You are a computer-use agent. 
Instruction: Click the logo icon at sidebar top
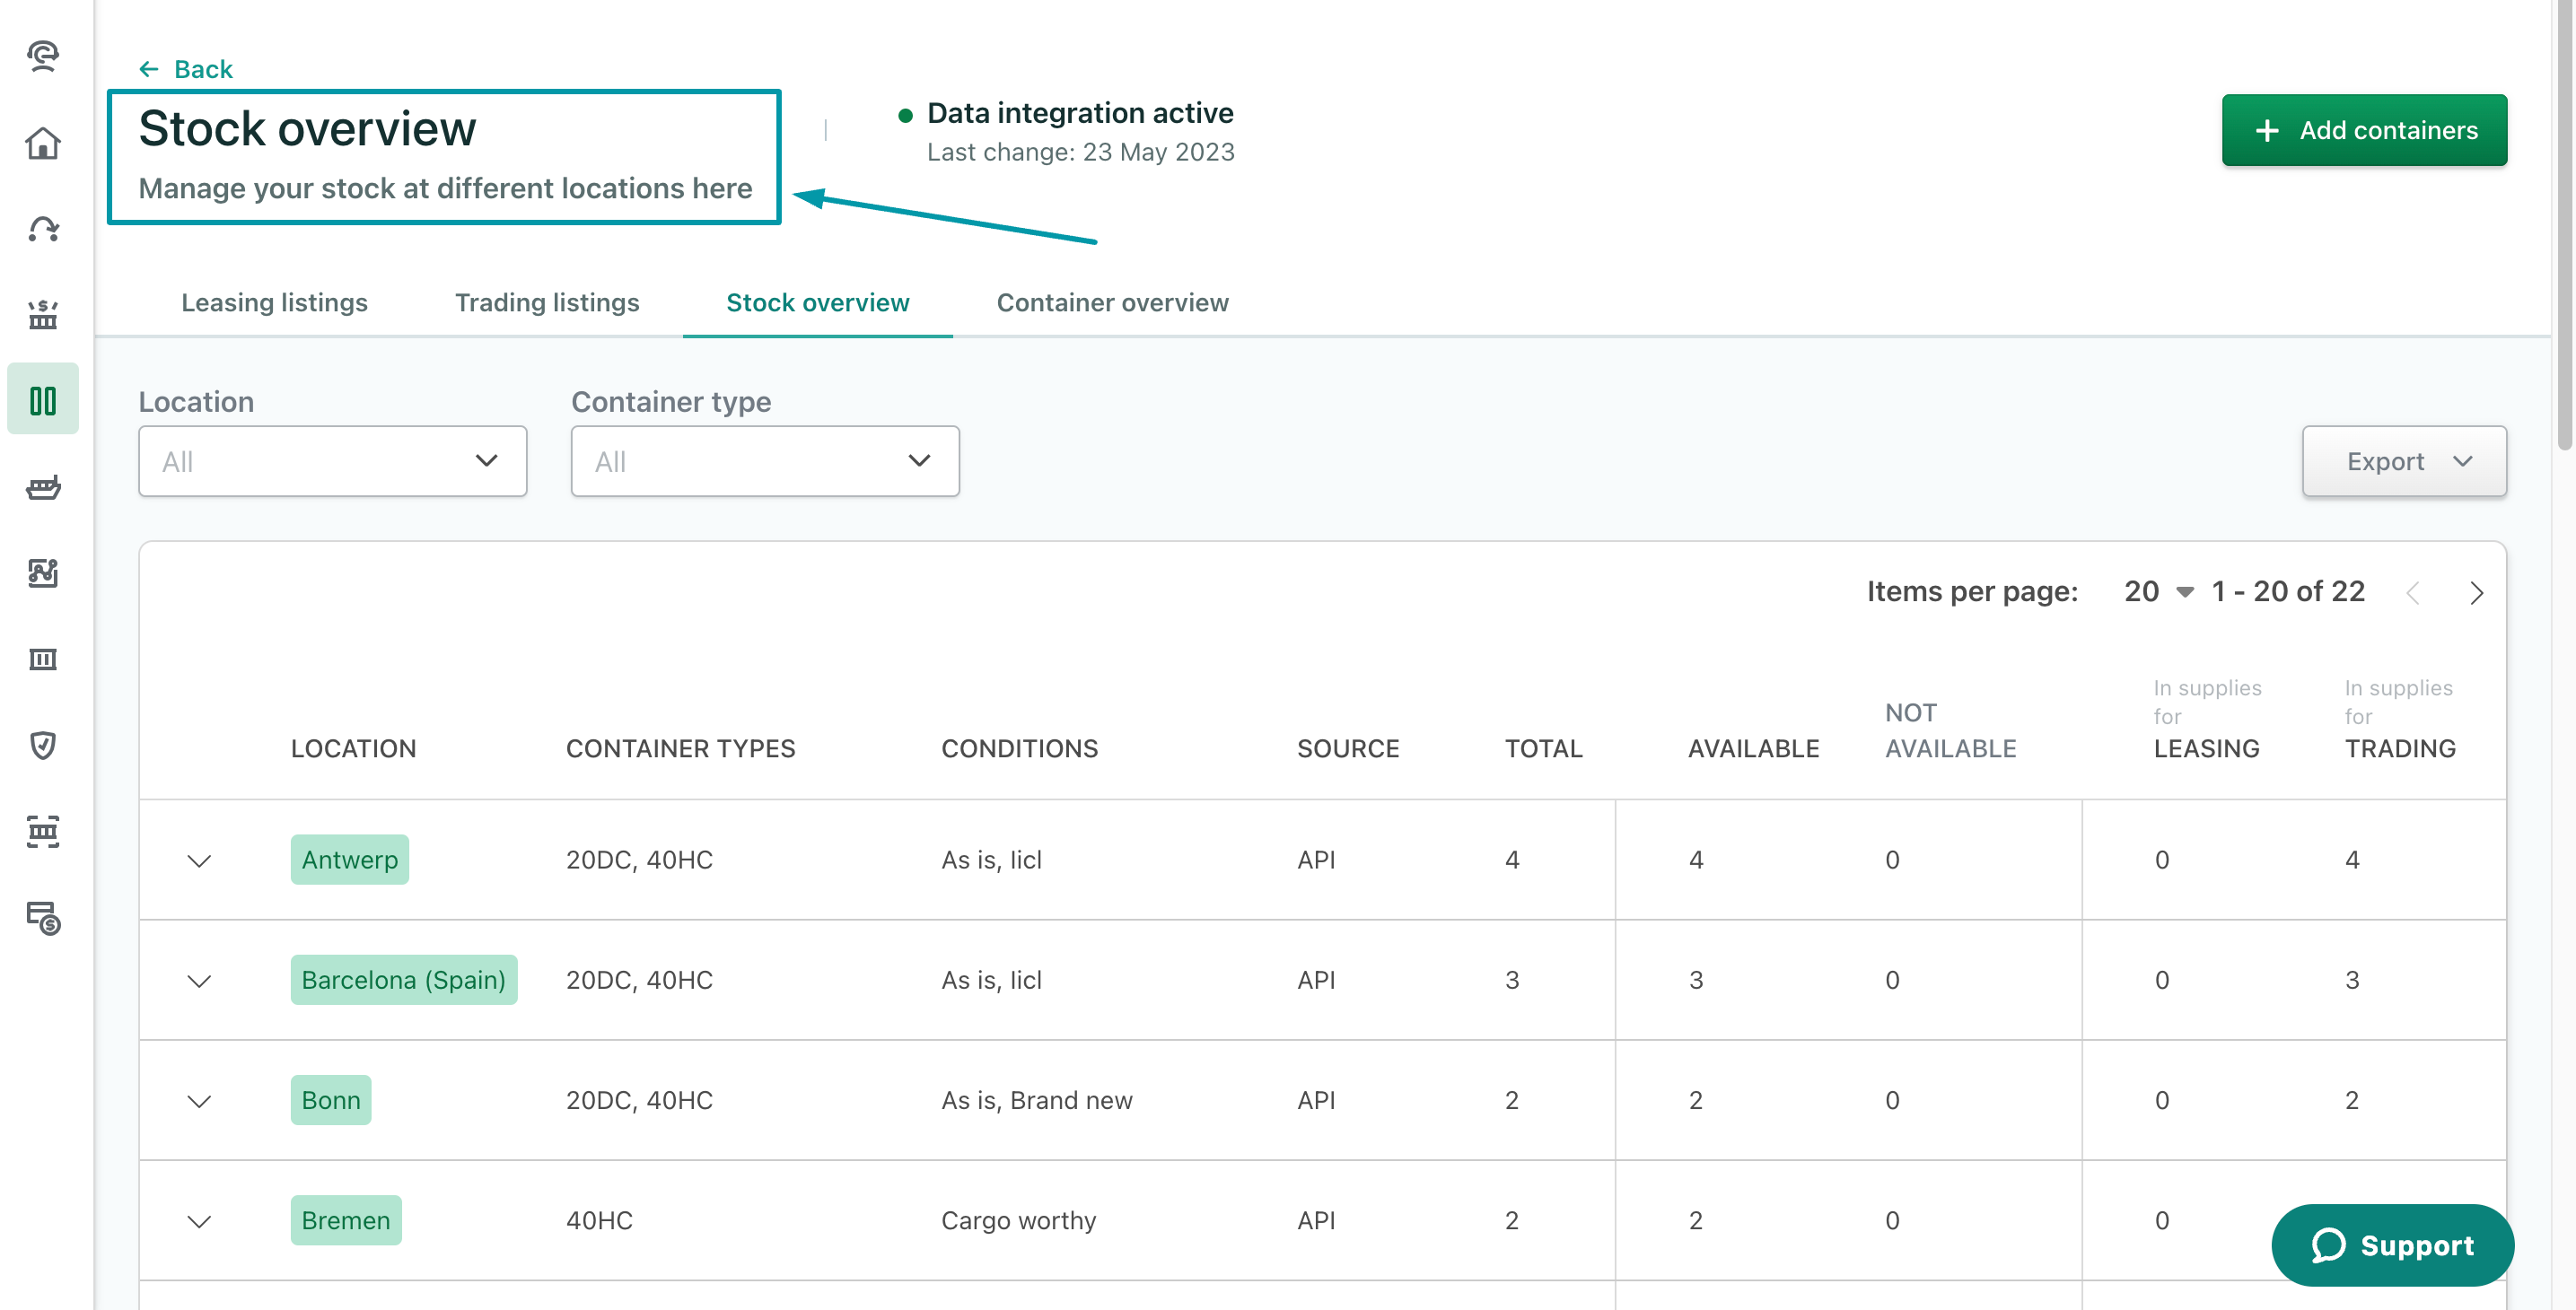43,55
